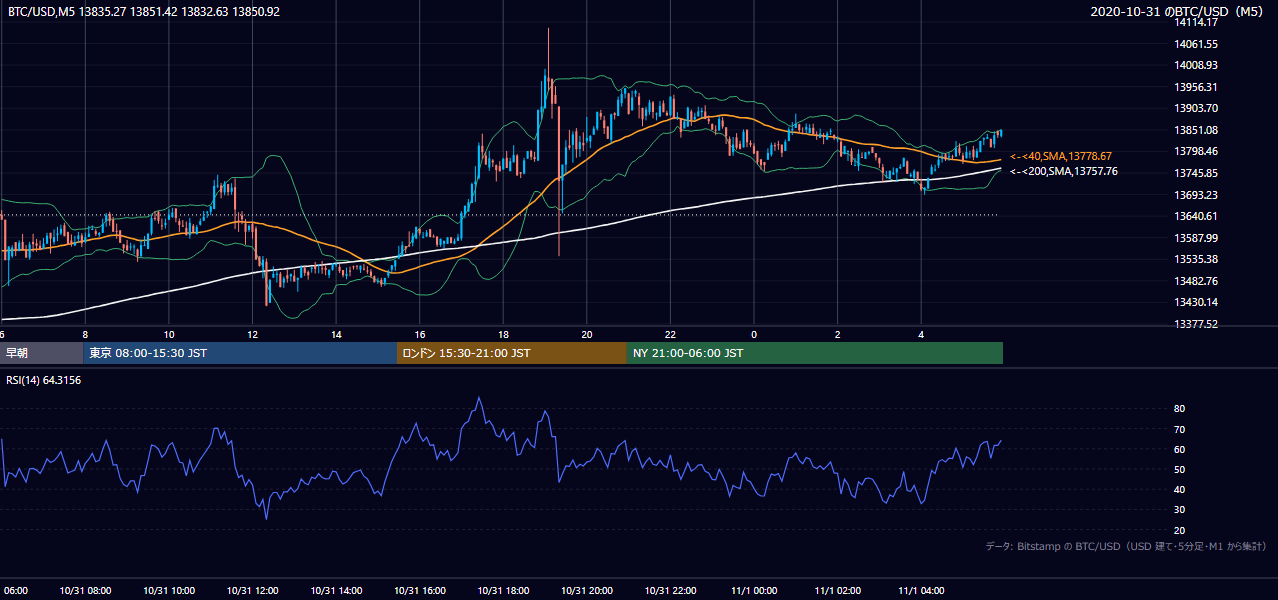The height and width of the screenshot is (600, 1278).
Task: Click the Bitstamp data source note
Action: point(1126,546)
